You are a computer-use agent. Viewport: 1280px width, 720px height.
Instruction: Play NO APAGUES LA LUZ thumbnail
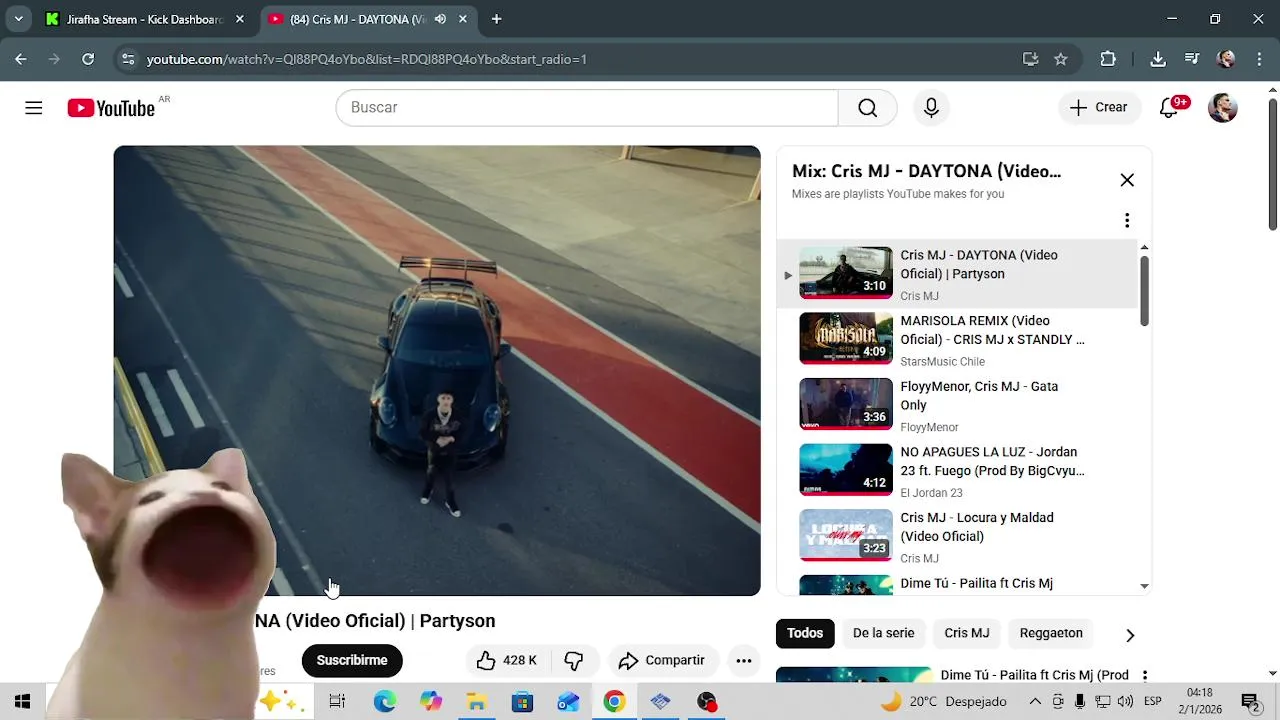point(846,470)
